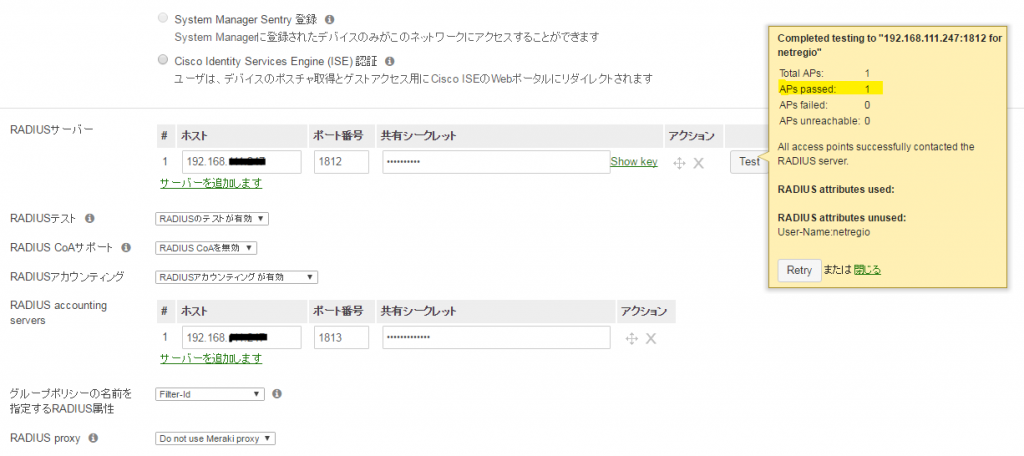Click info icon beside Filter-Id dropdown

coord(277,394)
